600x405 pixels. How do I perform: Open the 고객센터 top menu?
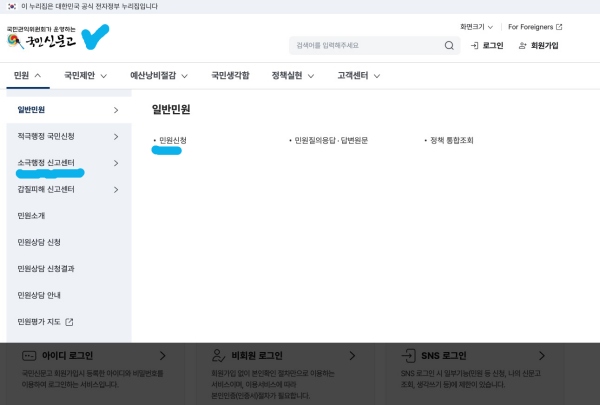[359, 75]
